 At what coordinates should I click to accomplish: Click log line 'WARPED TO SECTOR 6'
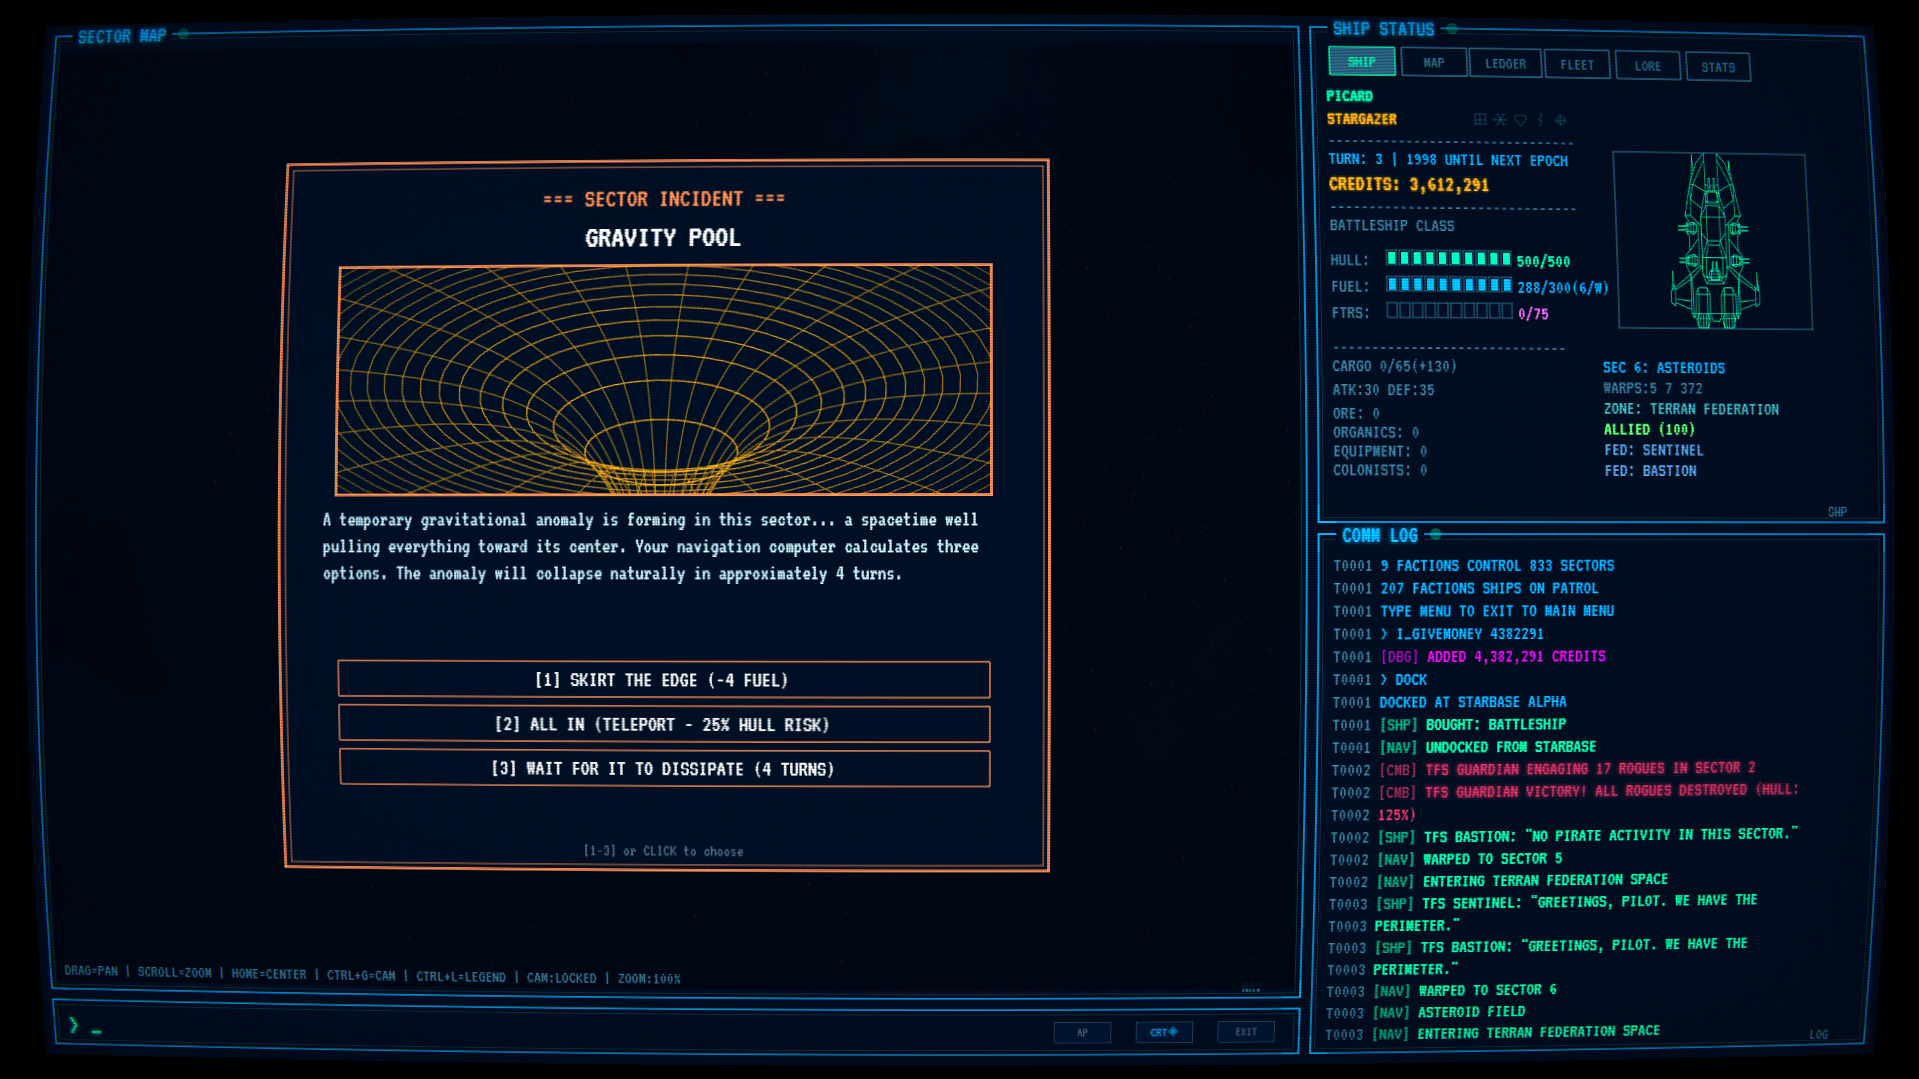pyautogui.click(x=1487, y=991)
